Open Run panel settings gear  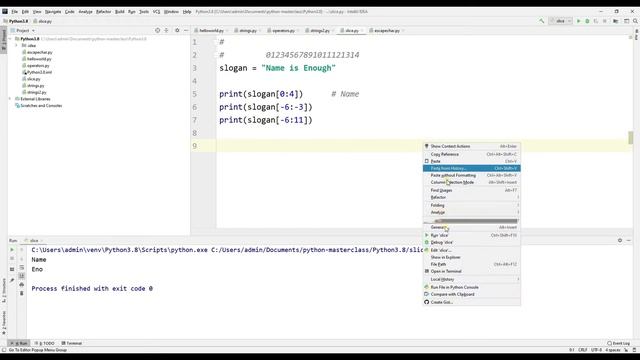[620, 240]
